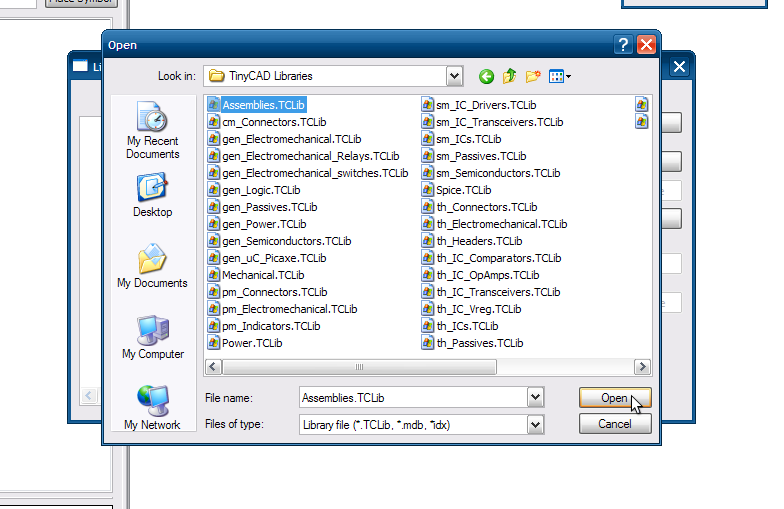
Task: Select My Computer in places bar
Action: (x=153, y=338)
